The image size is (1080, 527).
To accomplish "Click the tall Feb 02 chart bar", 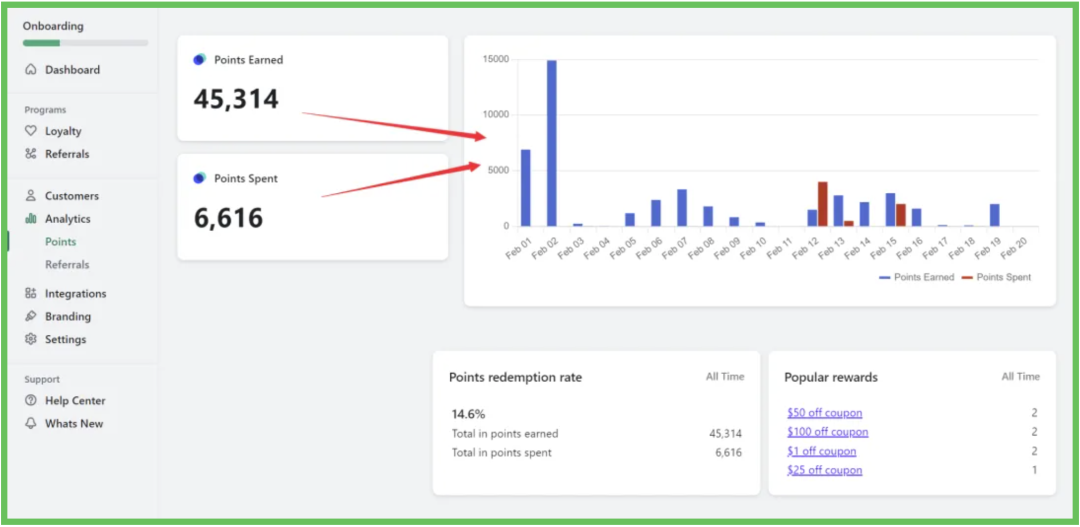I will [551, 143].
